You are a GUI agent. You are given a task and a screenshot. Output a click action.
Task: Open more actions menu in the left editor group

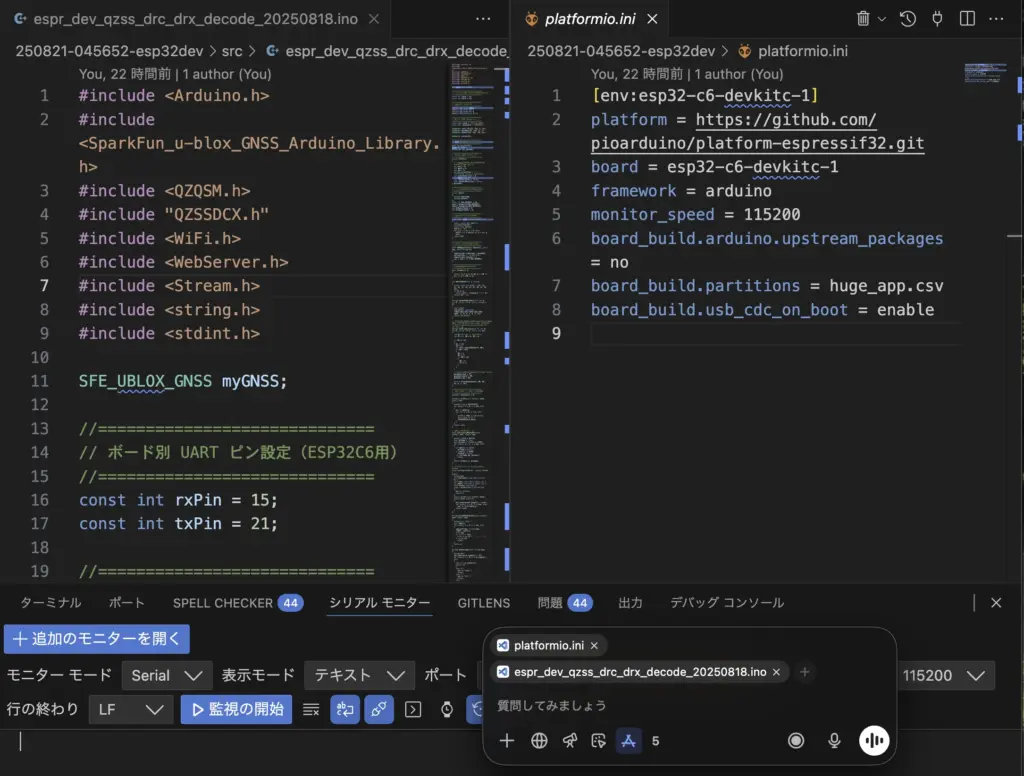tap(483, 18)
